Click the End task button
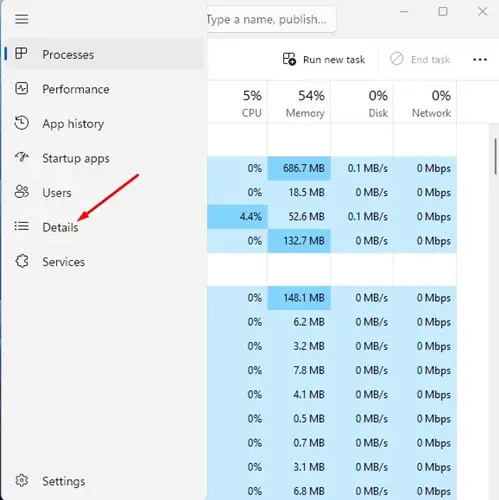This screenshot has height=500, width=499. [420, 60]
